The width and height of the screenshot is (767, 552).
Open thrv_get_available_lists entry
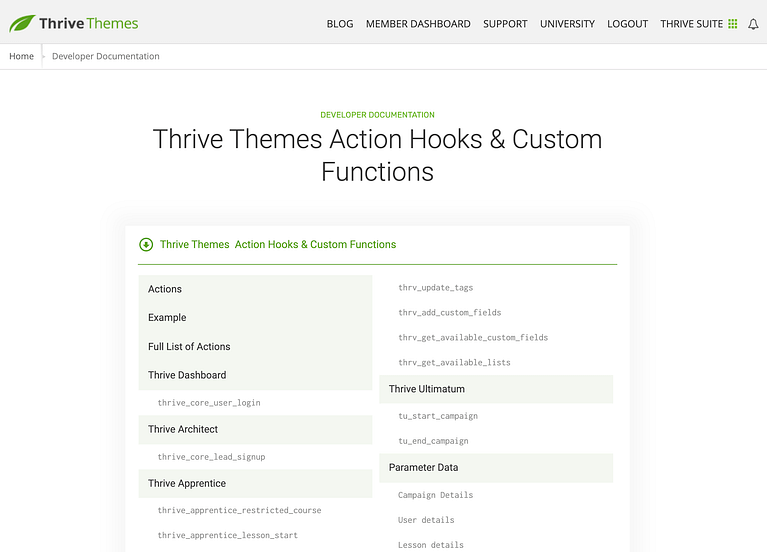[454, 363]
